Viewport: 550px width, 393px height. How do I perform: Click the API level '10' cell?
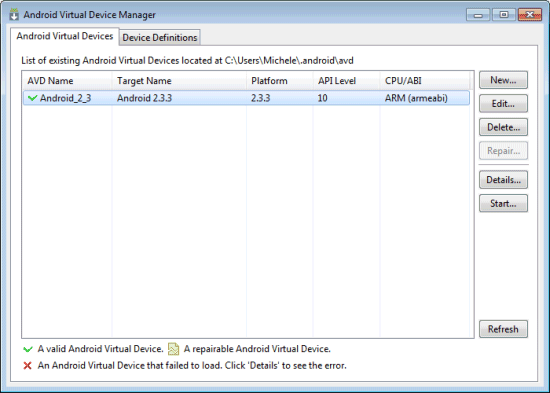tap(322, 98)
